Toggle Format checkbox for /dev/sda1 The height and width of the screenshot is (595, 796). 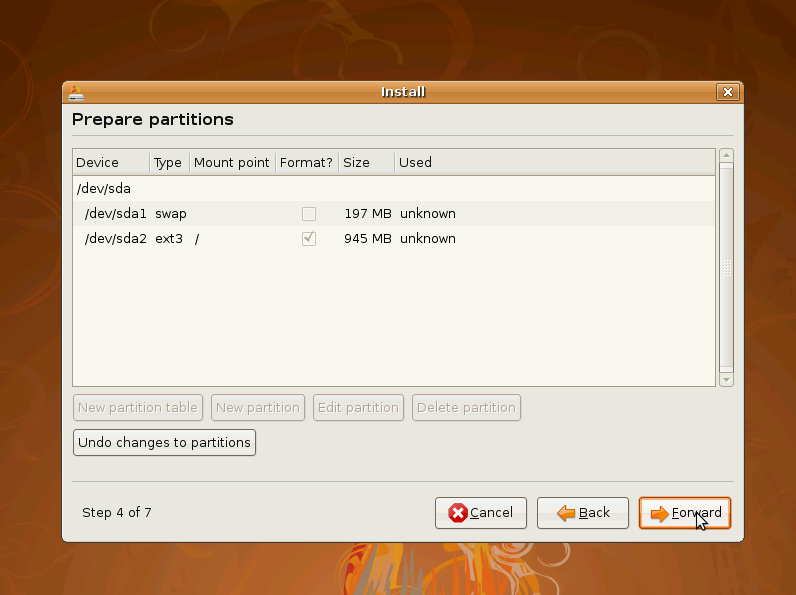click(309, 214)
